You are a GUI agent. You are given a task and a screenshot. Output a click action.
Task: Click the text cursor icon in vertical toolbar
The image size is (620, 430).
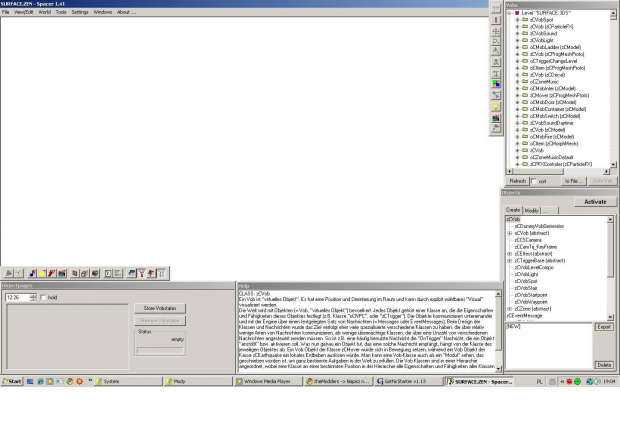point(496,74)
